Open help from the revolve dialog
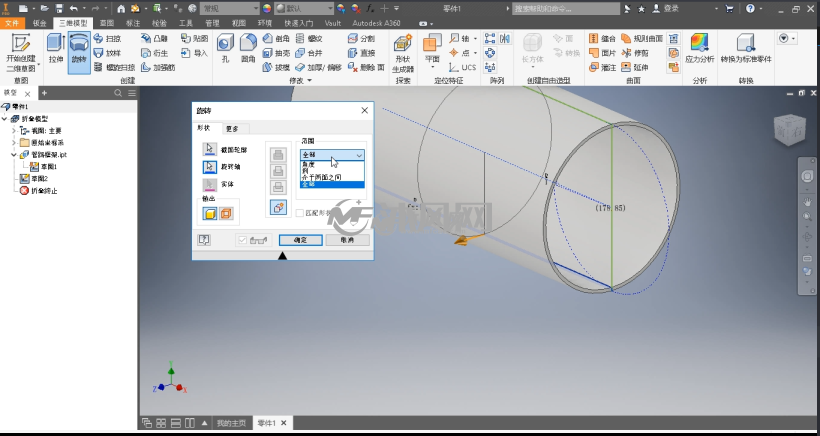The width and height of the screenshot is (820, 436). 204,240
